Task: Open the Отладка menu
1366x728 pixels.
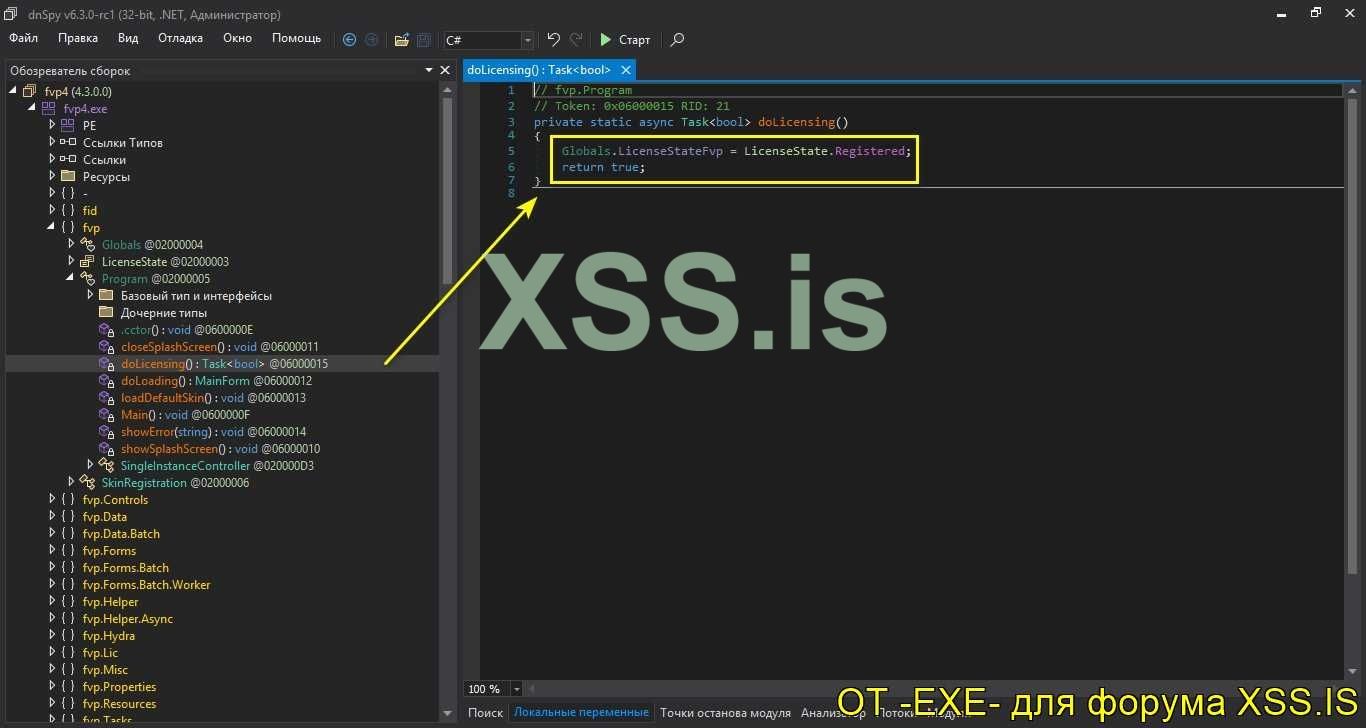Action: (x=180, y=38)
